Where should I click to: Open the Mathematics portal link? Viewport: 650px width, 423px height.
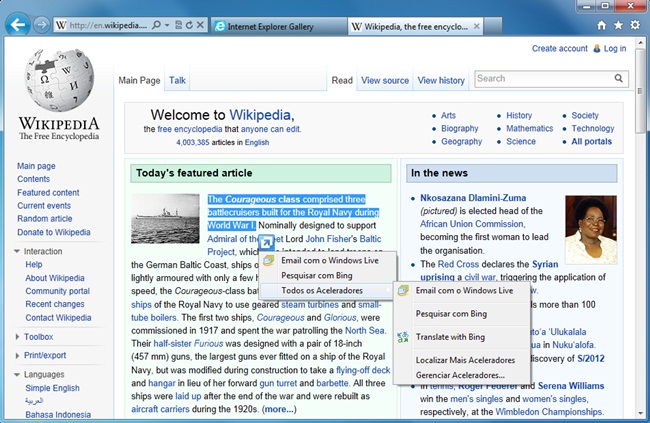point(529,129)
